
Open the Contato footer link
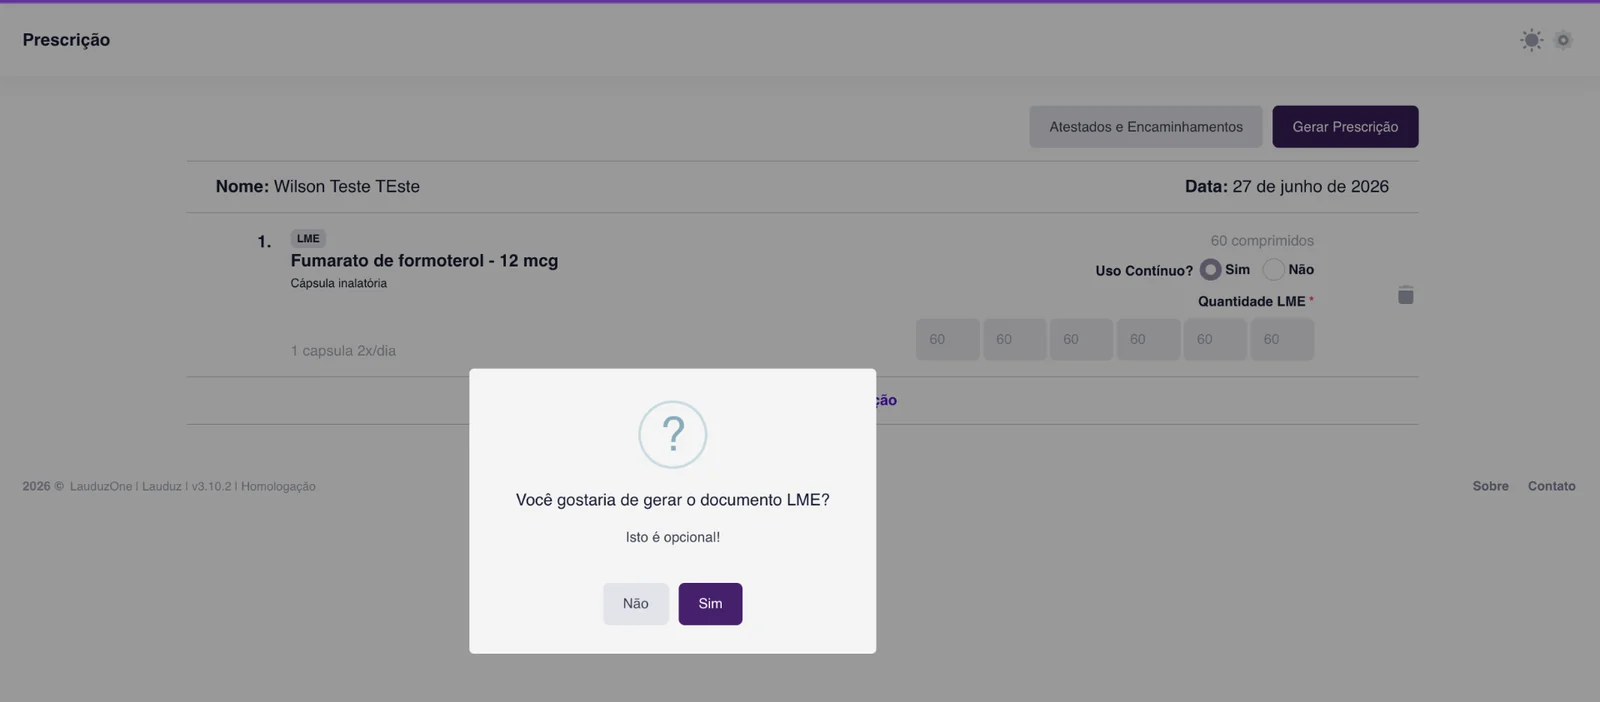pos(1551,486)
